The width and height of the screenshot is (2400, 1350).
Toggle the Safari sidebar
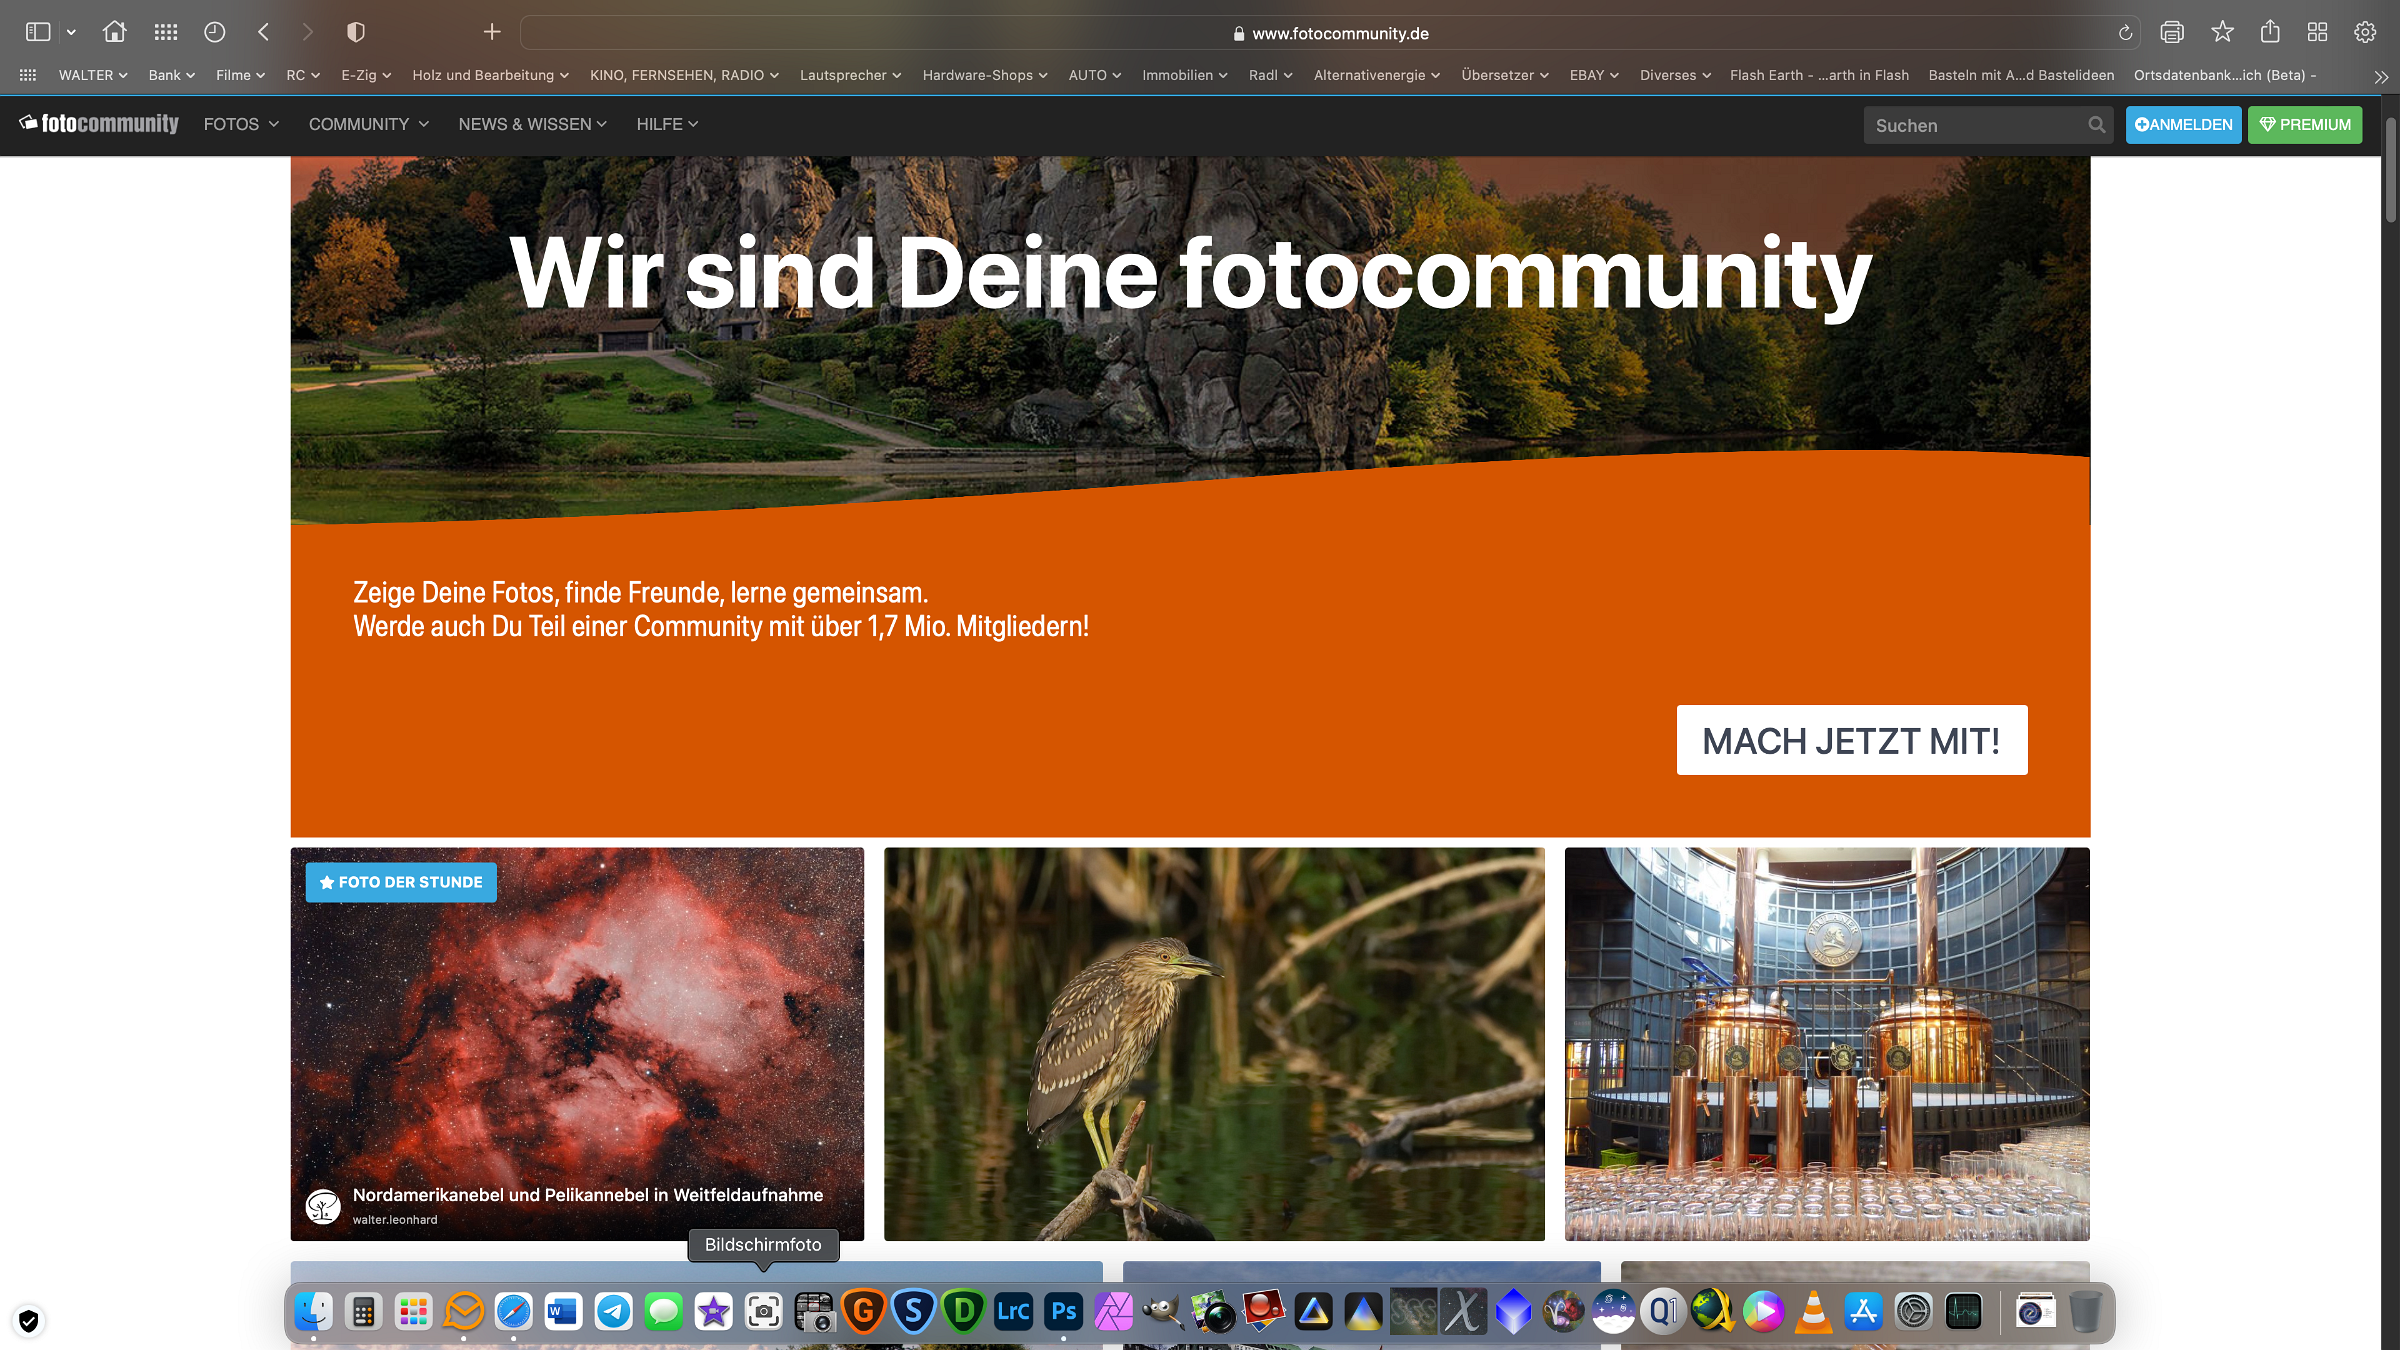(x=38, y=32)
